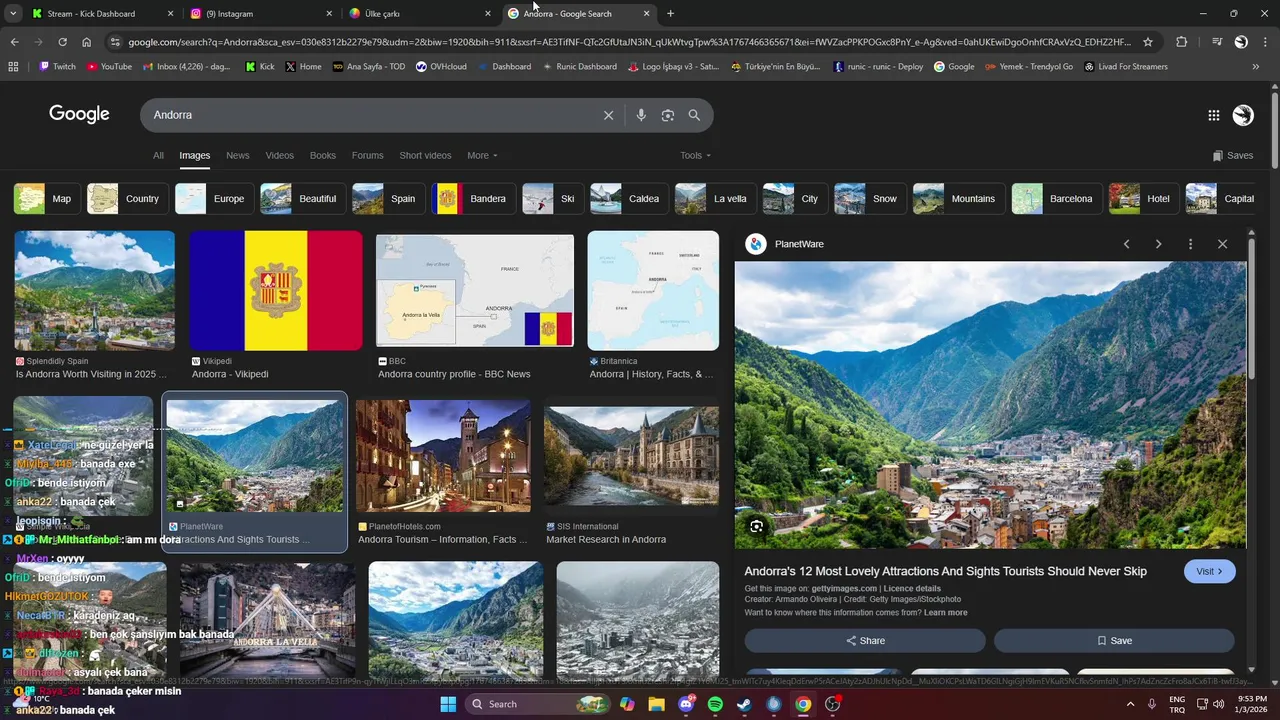The height and width of the screenshot is (720, 1280).
Task: Submit search using magnifier icon
Action: coord(694,115)
